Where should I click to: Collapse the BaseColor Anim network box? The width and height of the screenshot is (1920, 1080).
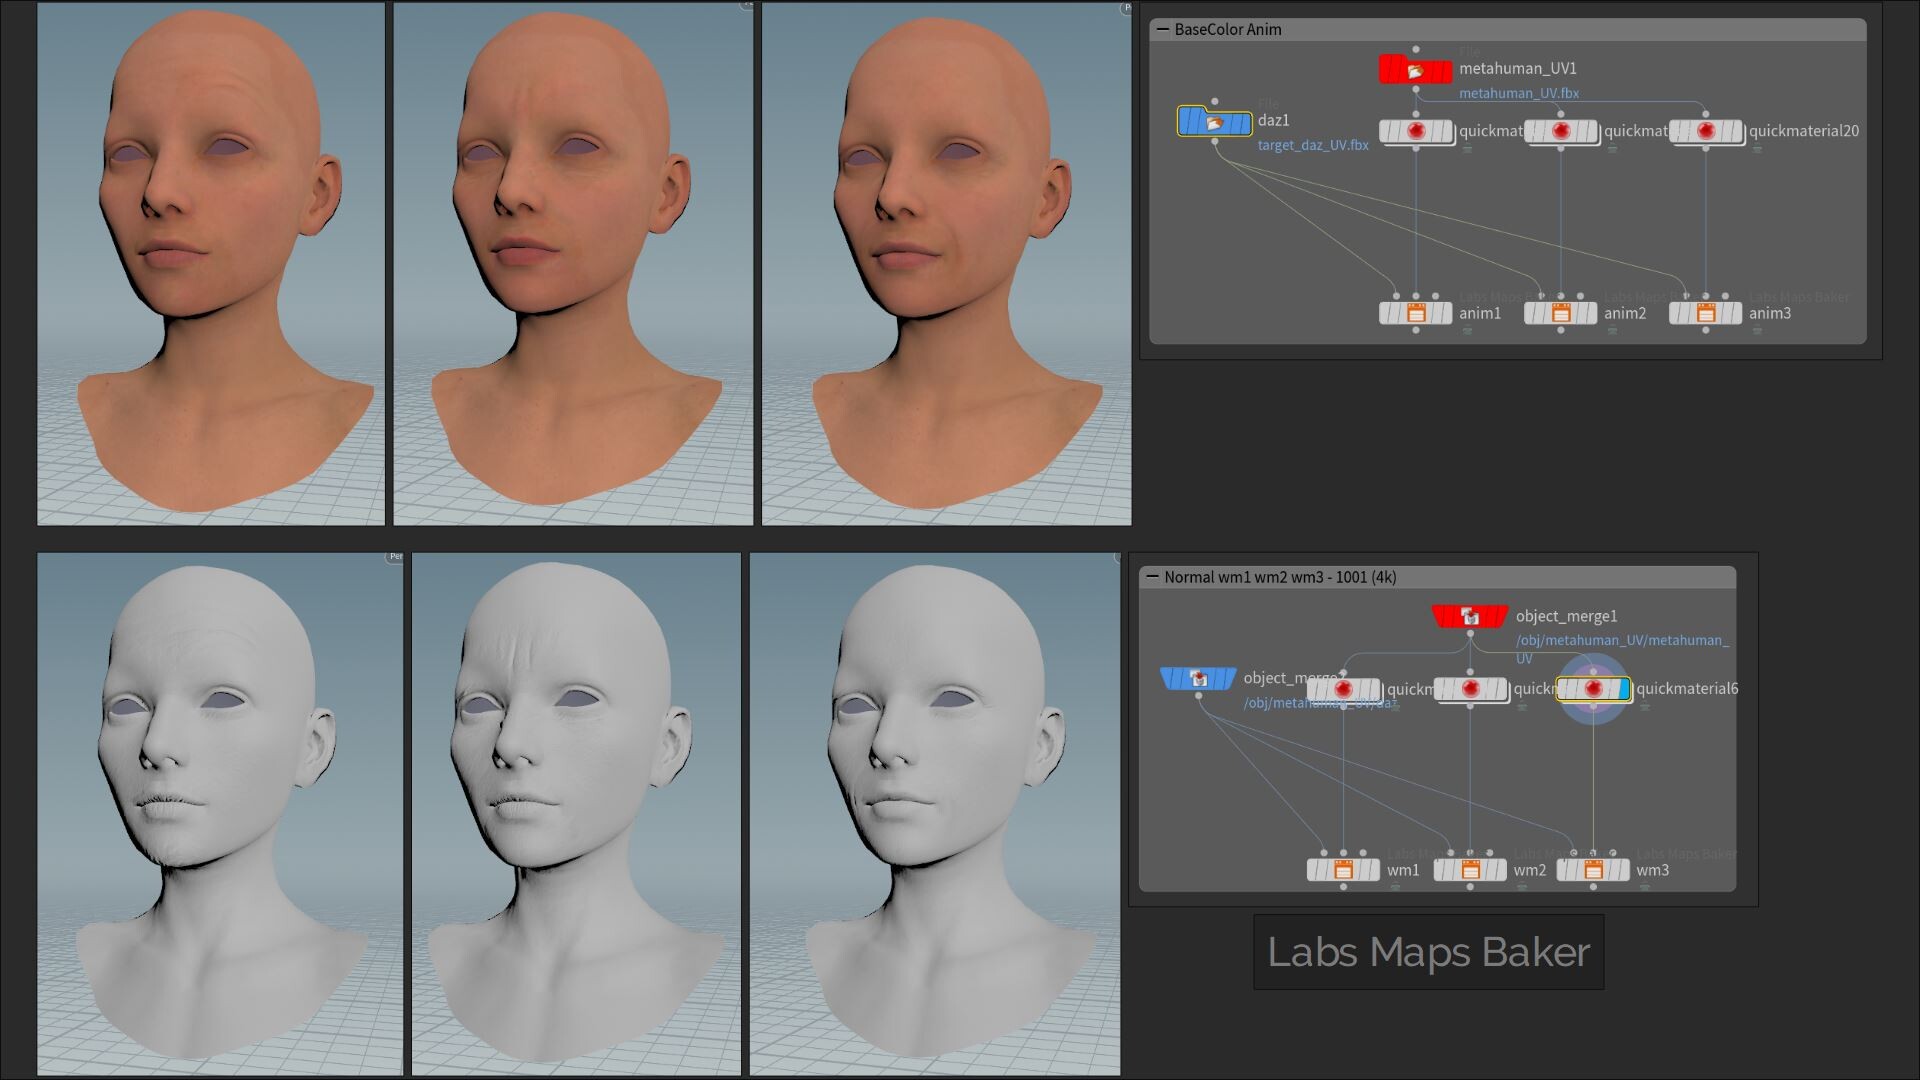[1163, 30]
